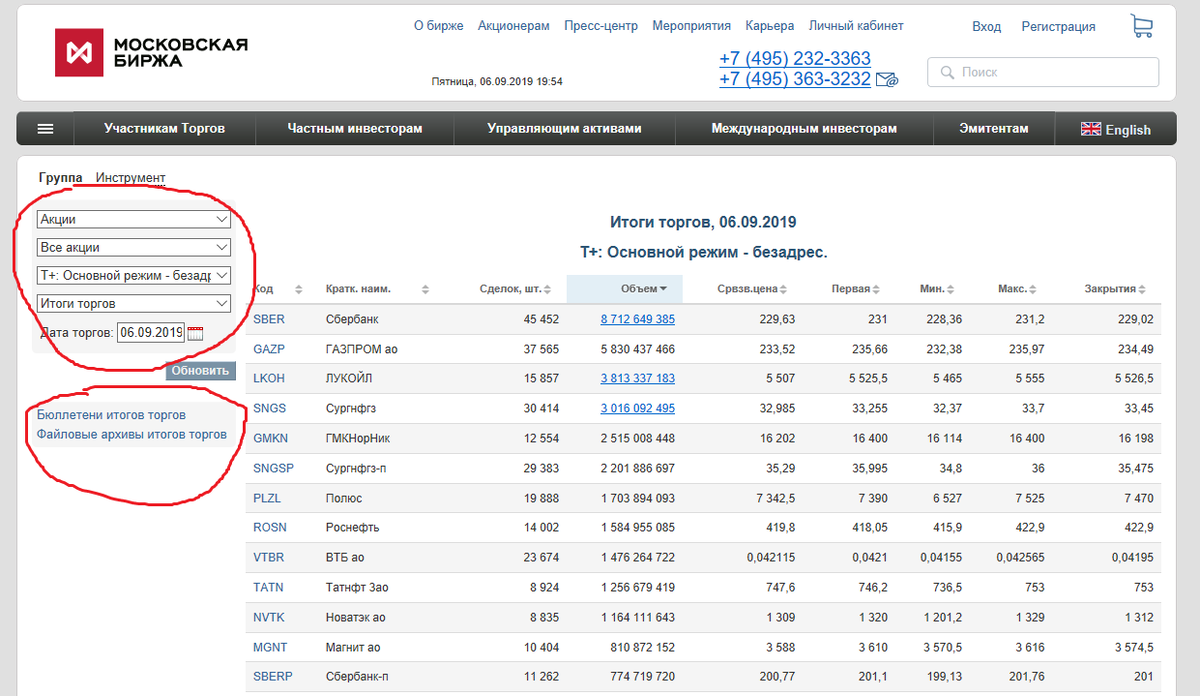The image size is (1200, 696).
Task: Open GAZP ticker link
Action: 269,349
